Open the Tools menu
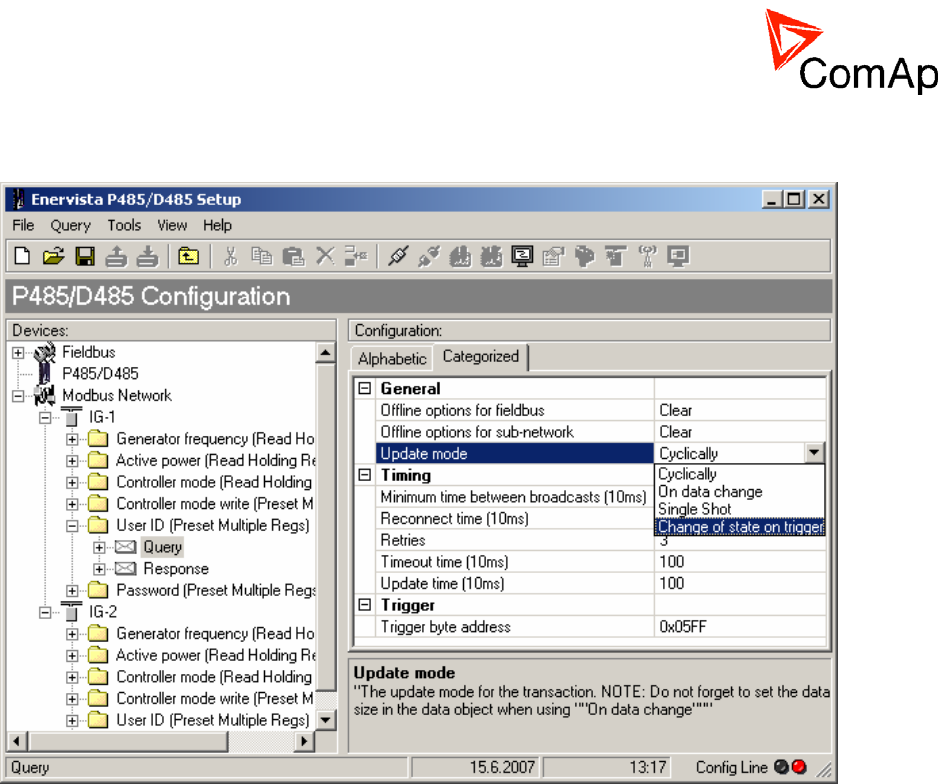 124,225
